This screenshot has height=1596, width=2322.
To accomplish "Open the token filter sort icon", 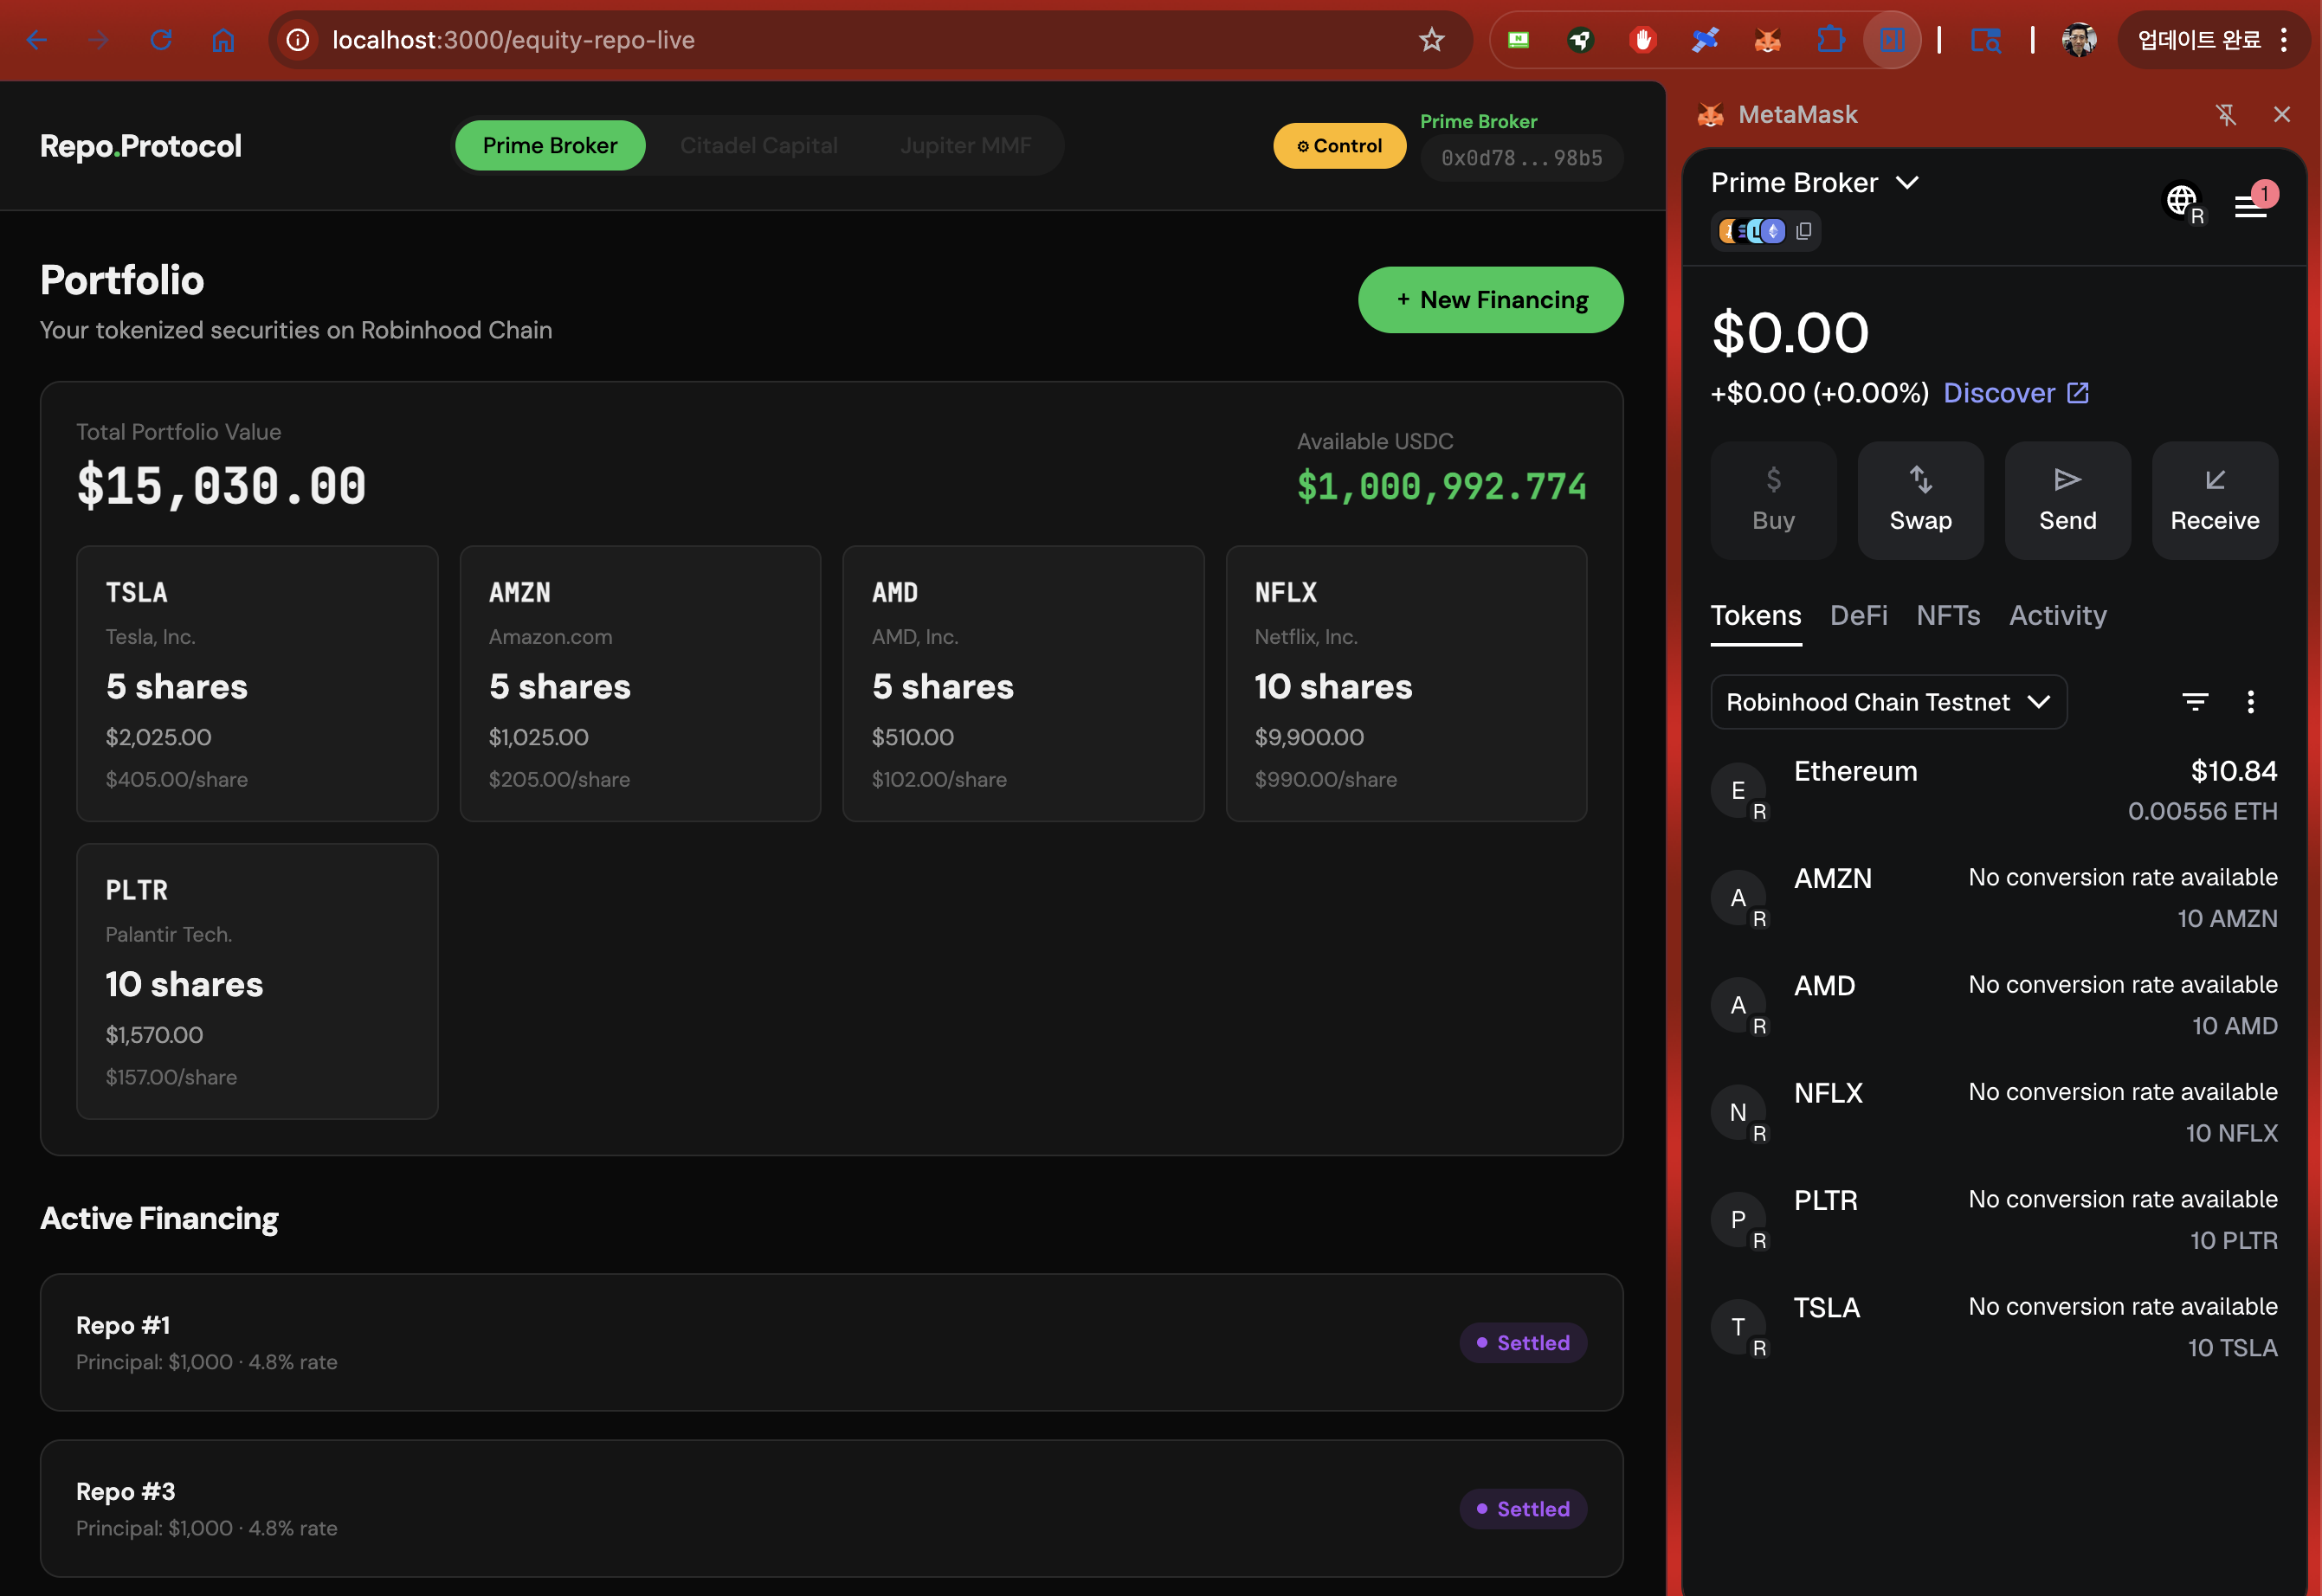I will tap(2195, 702).
